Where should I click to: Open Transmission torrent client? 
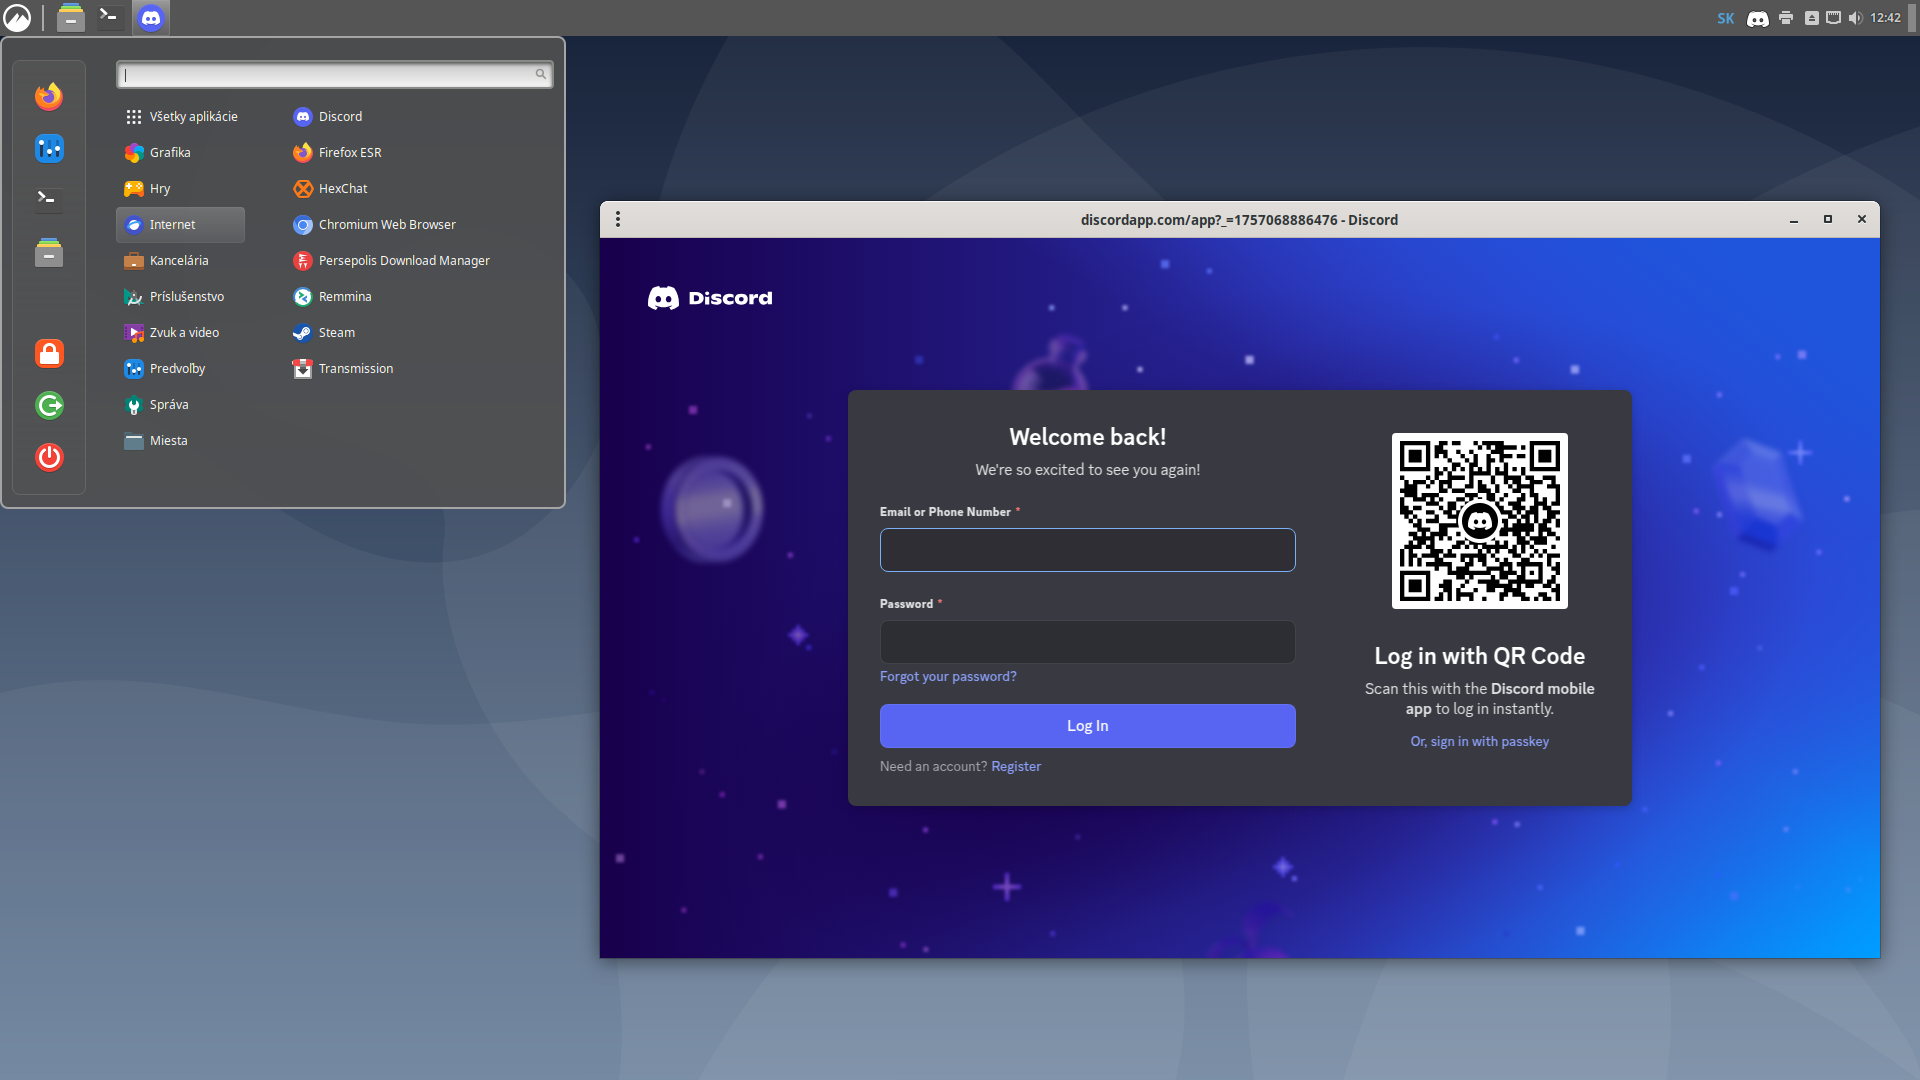[343, 369]
